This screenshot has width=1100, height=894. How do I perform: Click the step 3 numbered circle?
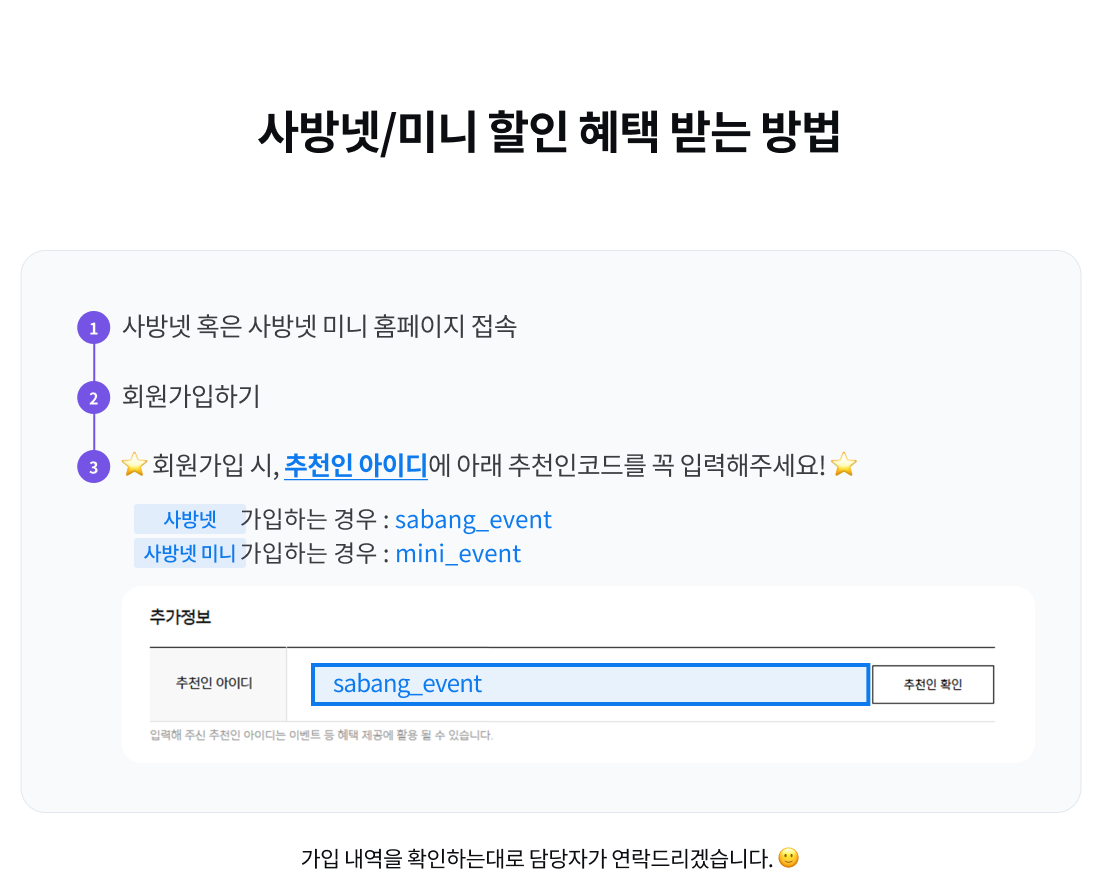pos(93,467)
